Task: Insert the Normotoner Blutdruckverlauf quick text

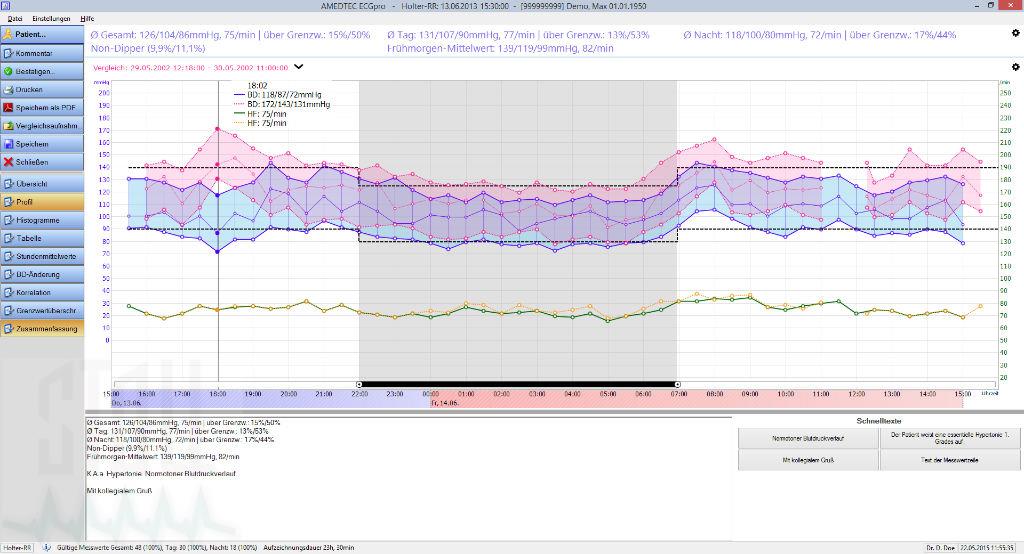Action: tap(808, 437)
